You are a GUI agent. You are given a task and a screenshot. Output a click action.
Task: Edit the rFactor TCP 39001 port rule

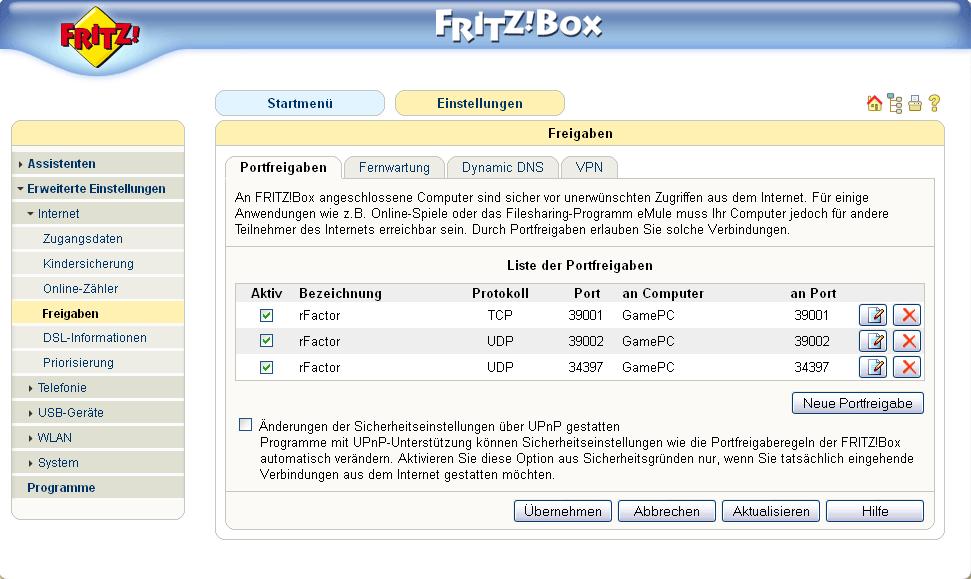point(873,315)
